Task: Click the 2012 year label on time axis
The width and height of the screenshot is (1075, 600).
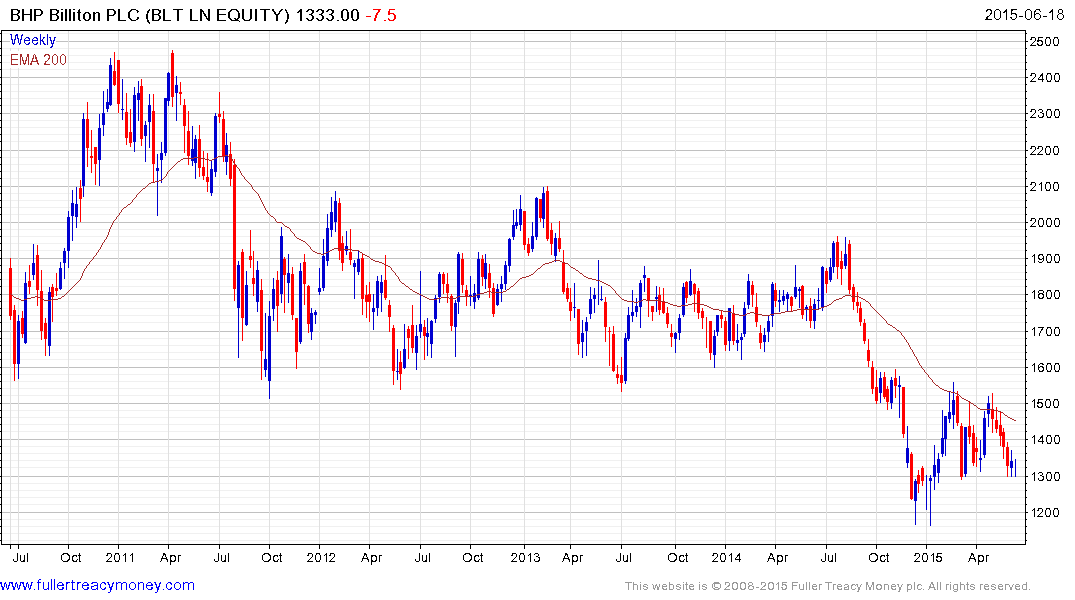Action: [321, 557]
